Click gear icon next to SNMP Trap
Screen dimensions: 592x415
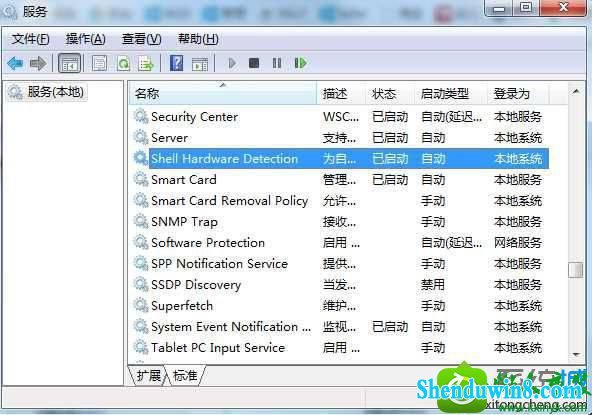pyautogui.click(x=141, y=221)
